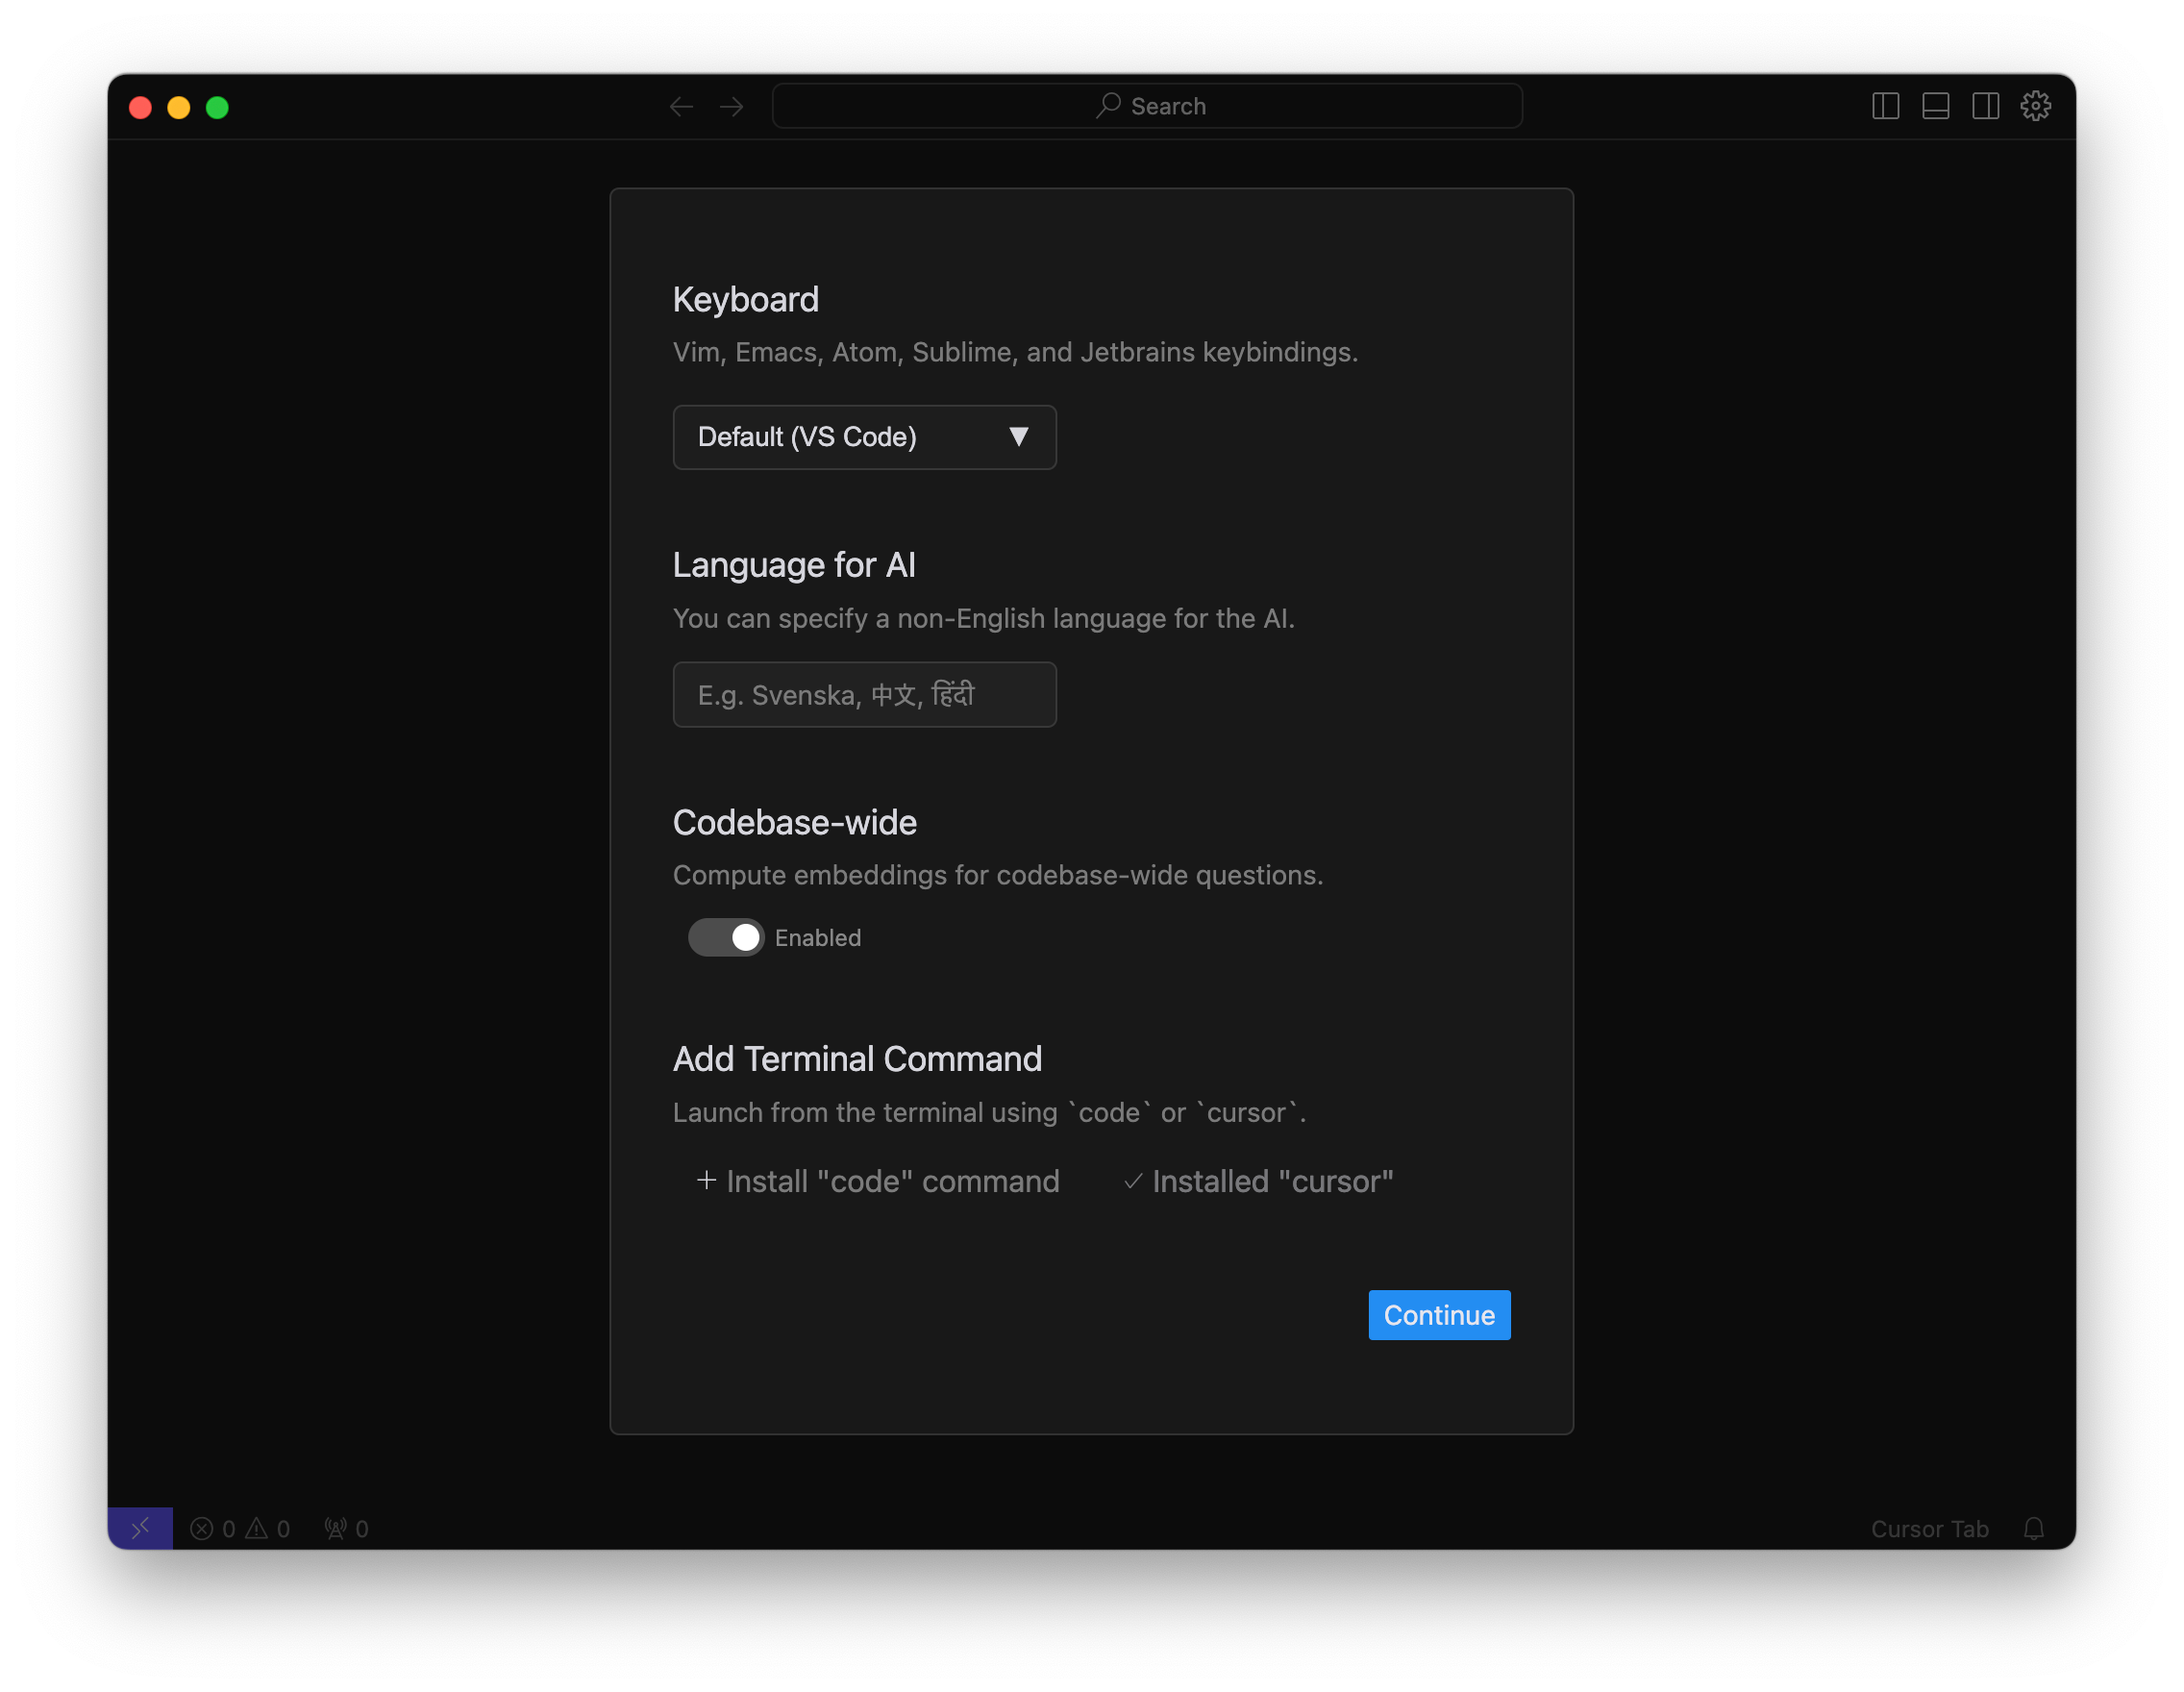Click Install "code" command
This screenshot has height=1692, width=2184.
[x=877, y=1181]
